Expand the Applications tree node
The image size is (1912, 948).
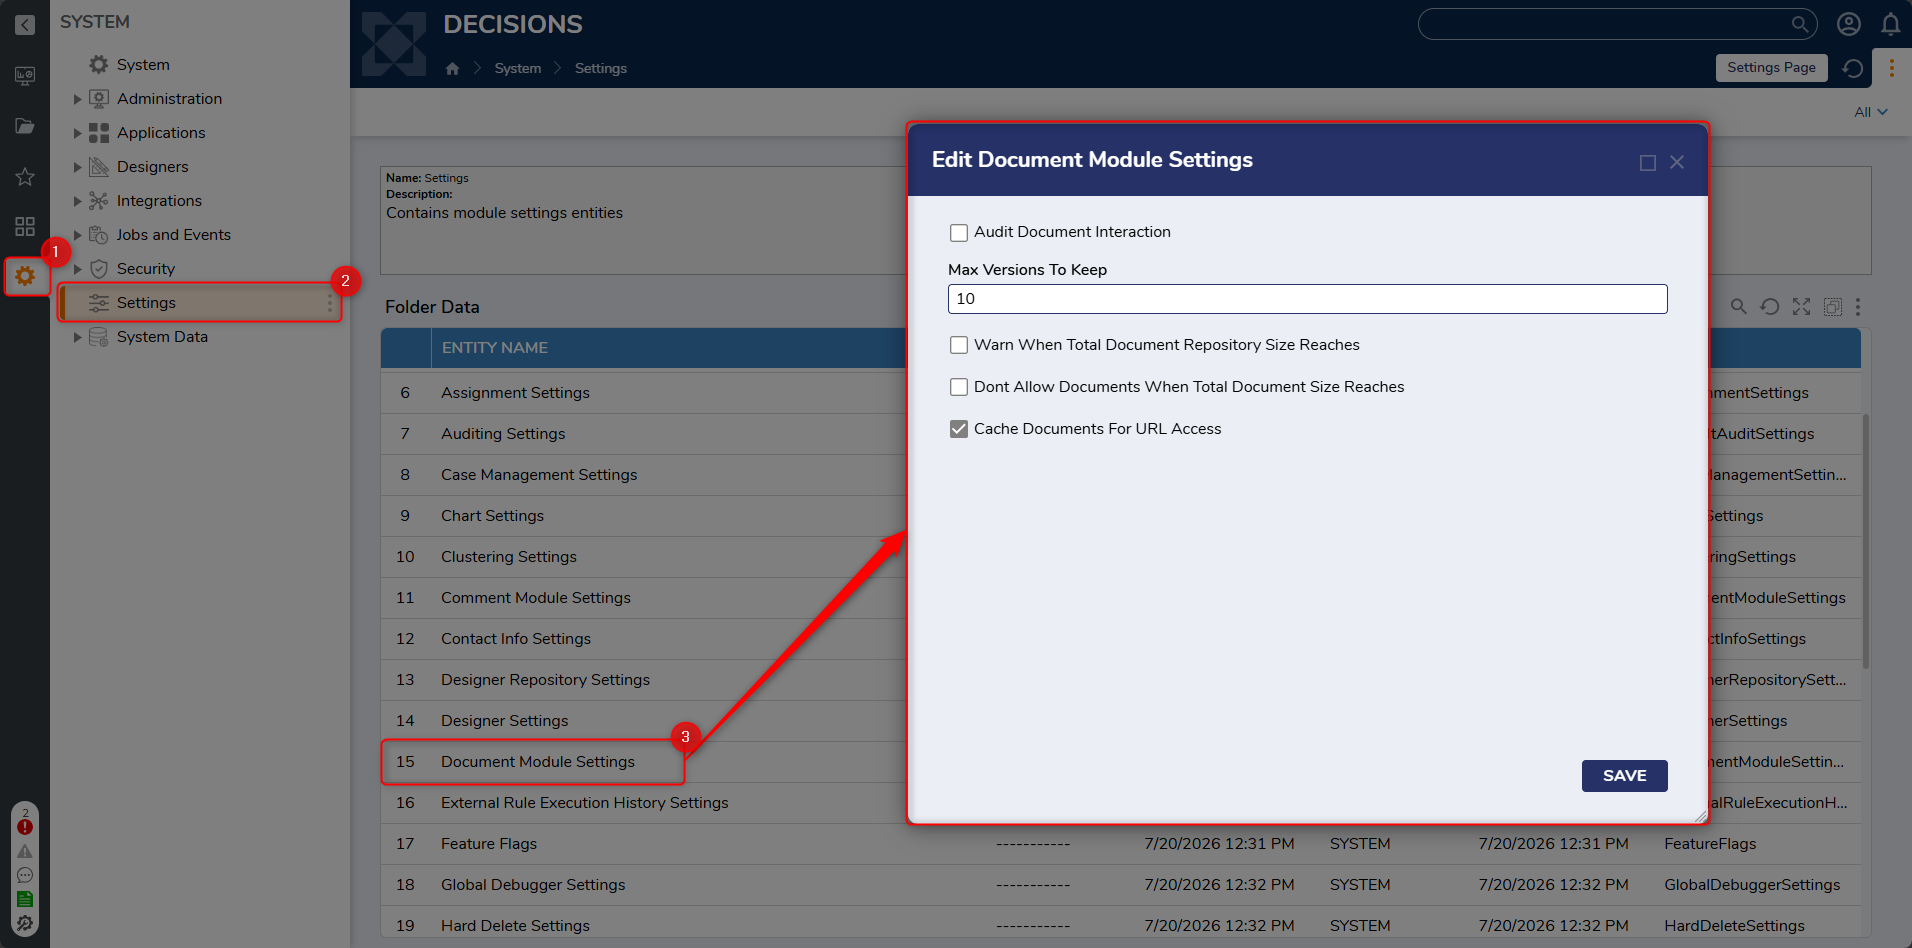tap(77, 133)
